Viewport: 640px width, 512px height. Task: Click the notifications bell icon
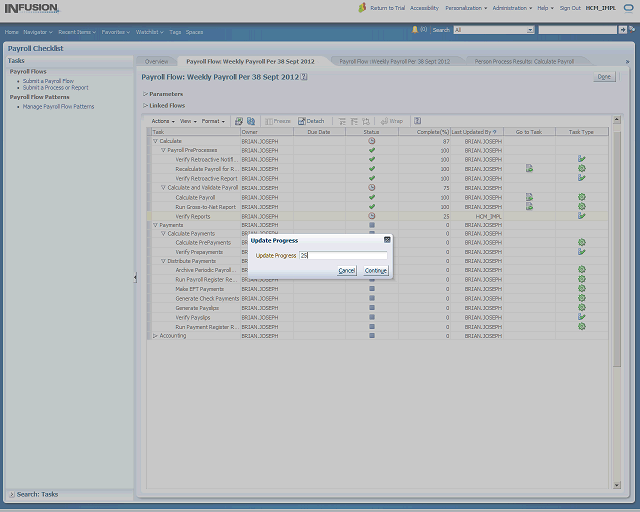pos(415,30)
